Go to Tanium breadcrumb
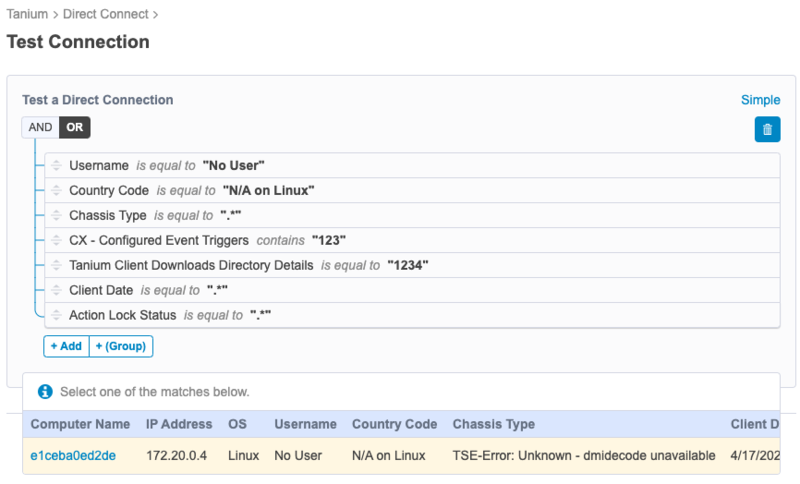The image size is (800, 484). tap(27, 14)
